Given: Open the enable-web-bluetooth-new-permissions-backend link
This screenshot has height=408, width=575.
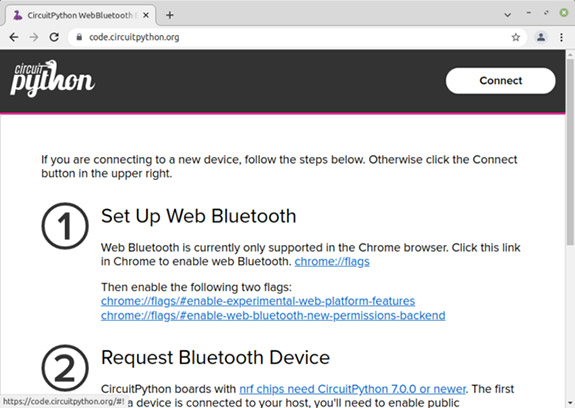Looking at the screenshot, I should pyautogui.click(x=273, y=315).
